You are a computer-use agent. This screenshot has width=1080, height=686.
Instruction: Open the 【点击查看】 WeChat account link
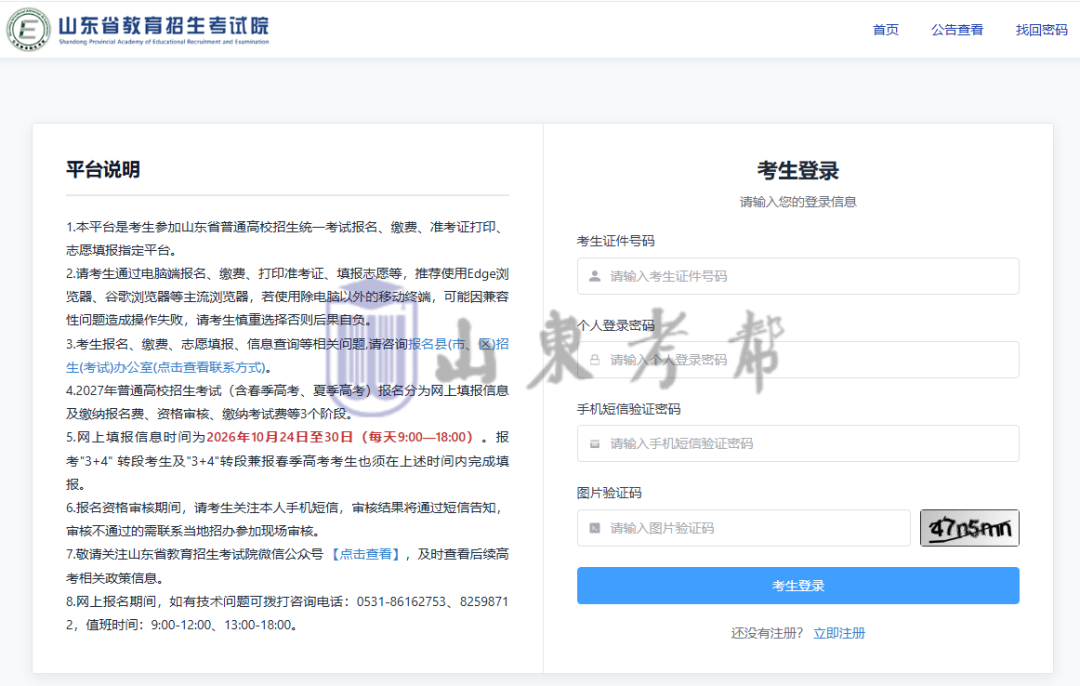pyautogui.click(x=365, y=554)
